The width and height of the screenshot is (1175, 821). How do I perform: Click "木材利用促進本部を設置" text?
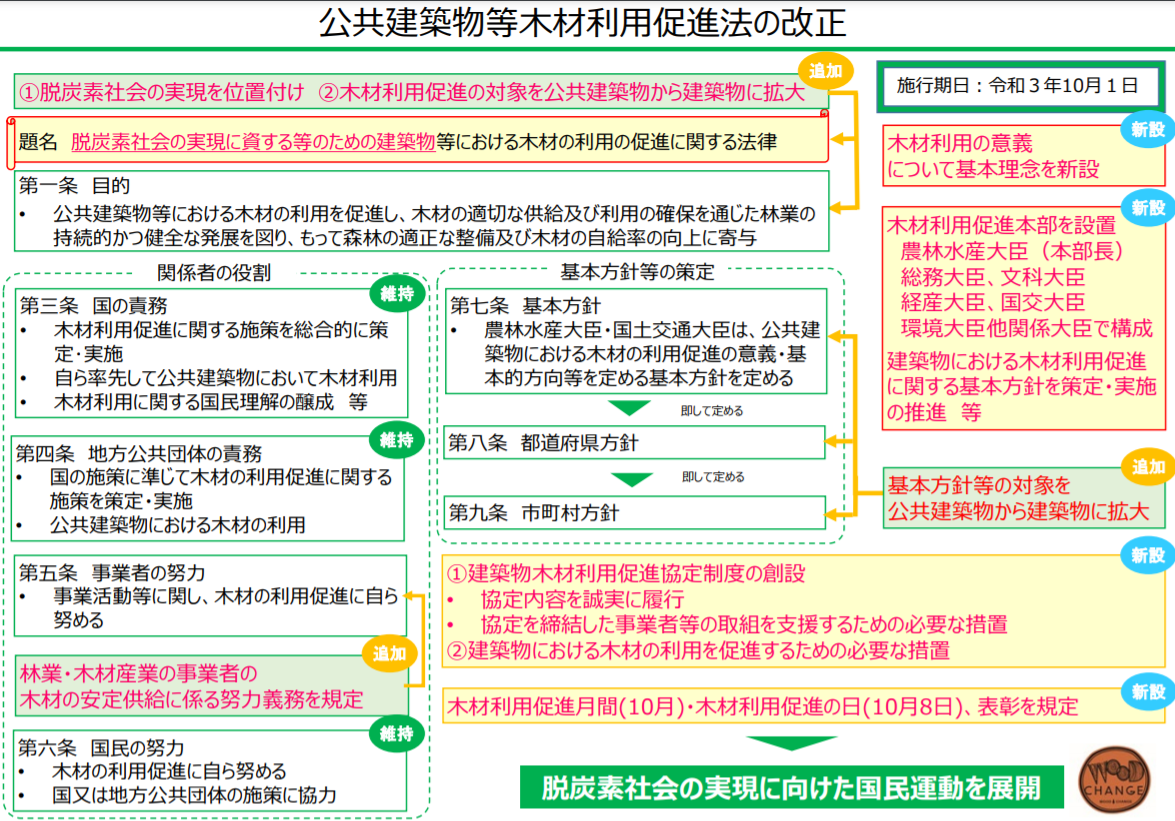(1002, 225)
